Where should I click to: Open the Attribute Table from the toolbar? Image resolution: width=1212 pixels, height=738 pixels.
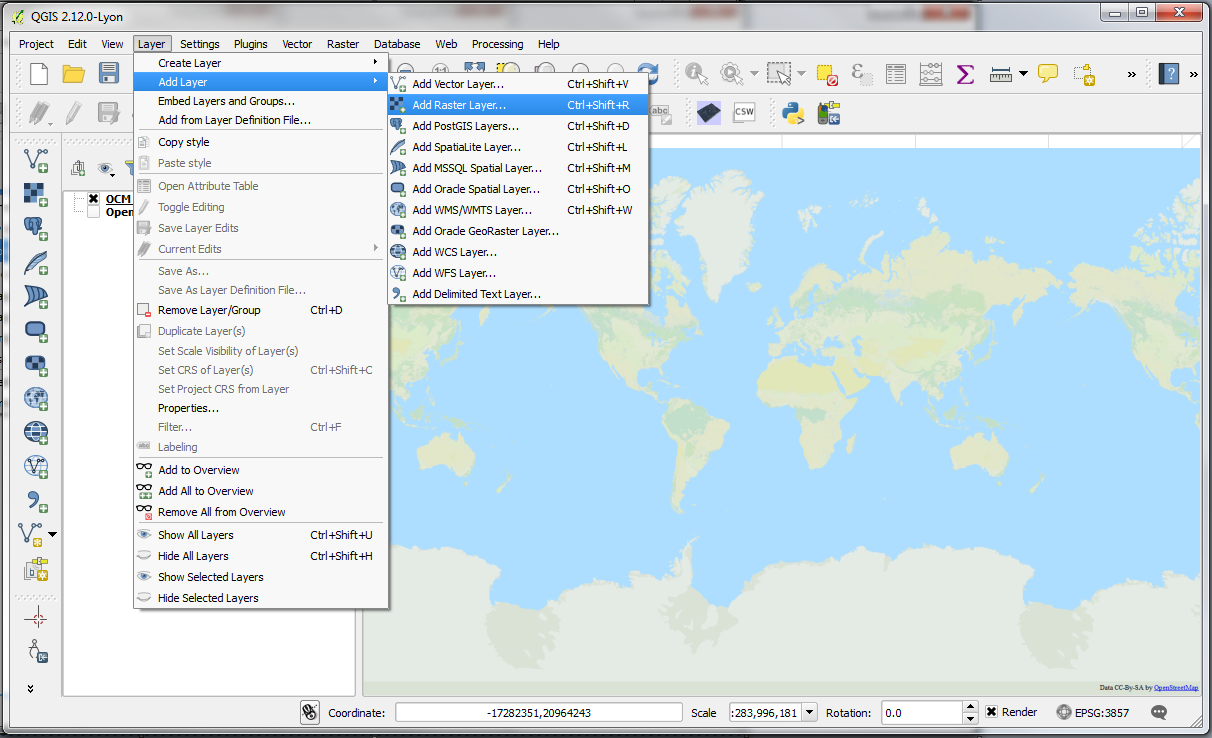895,74
